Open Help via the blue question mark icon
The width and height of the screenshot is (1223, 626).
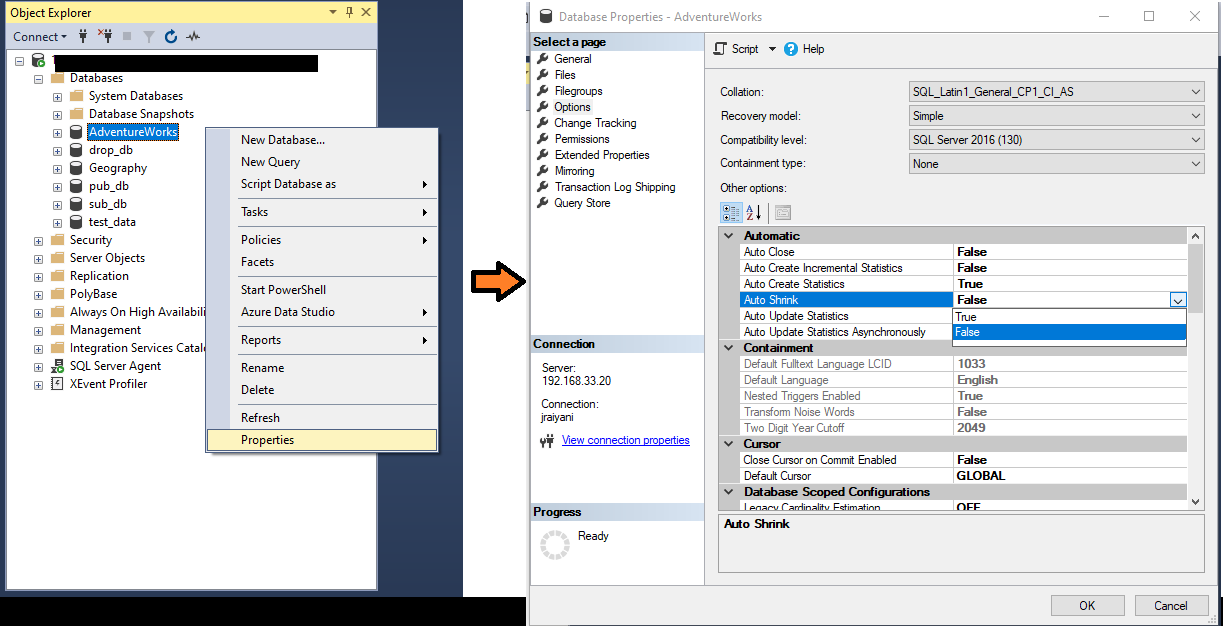791,48
